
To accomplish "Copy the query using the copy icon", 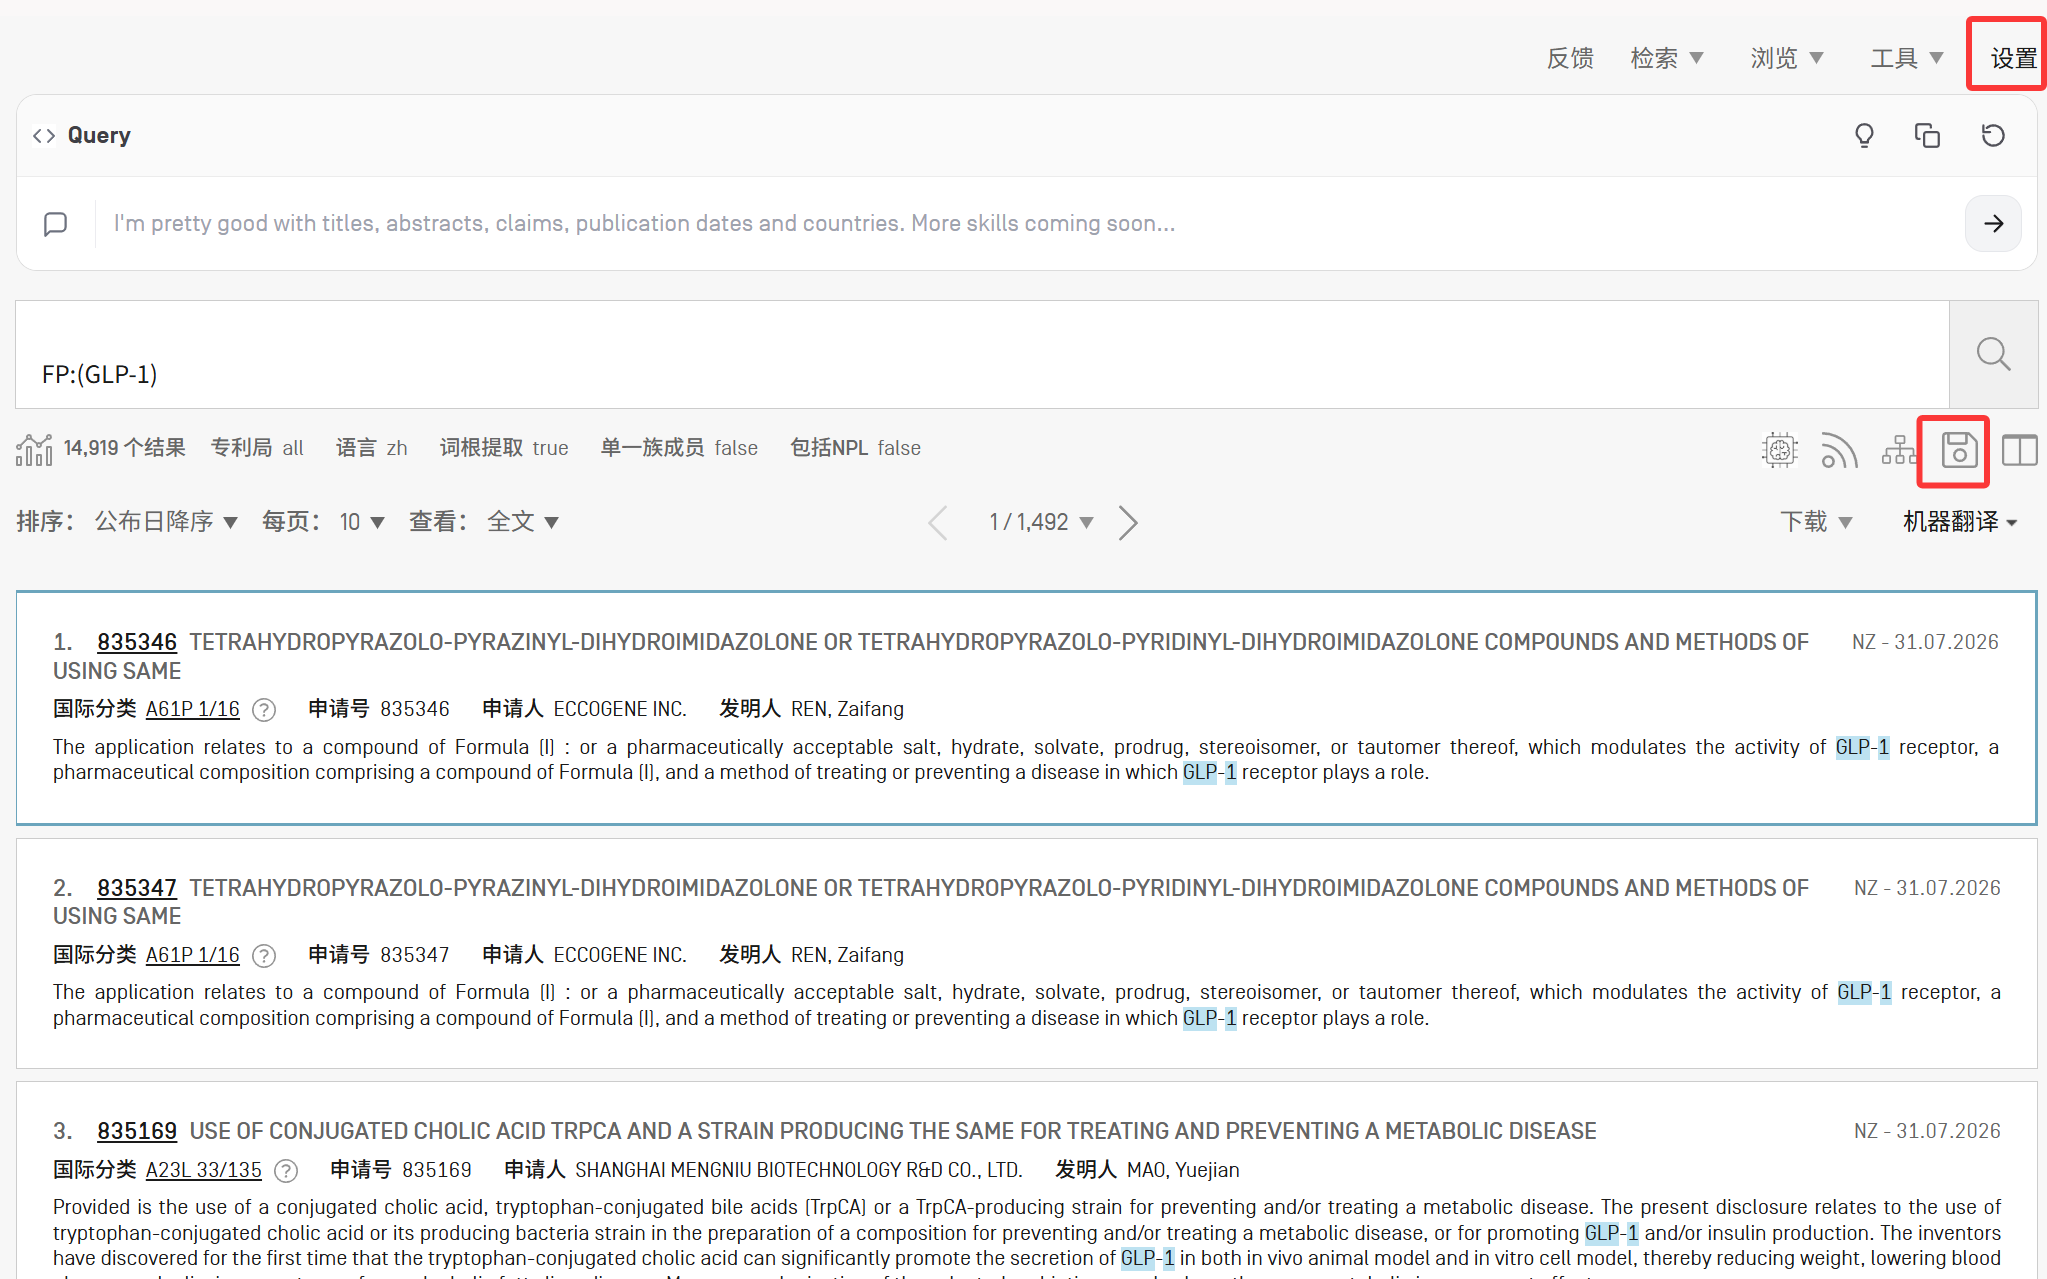I will (x=1927, y=136).
